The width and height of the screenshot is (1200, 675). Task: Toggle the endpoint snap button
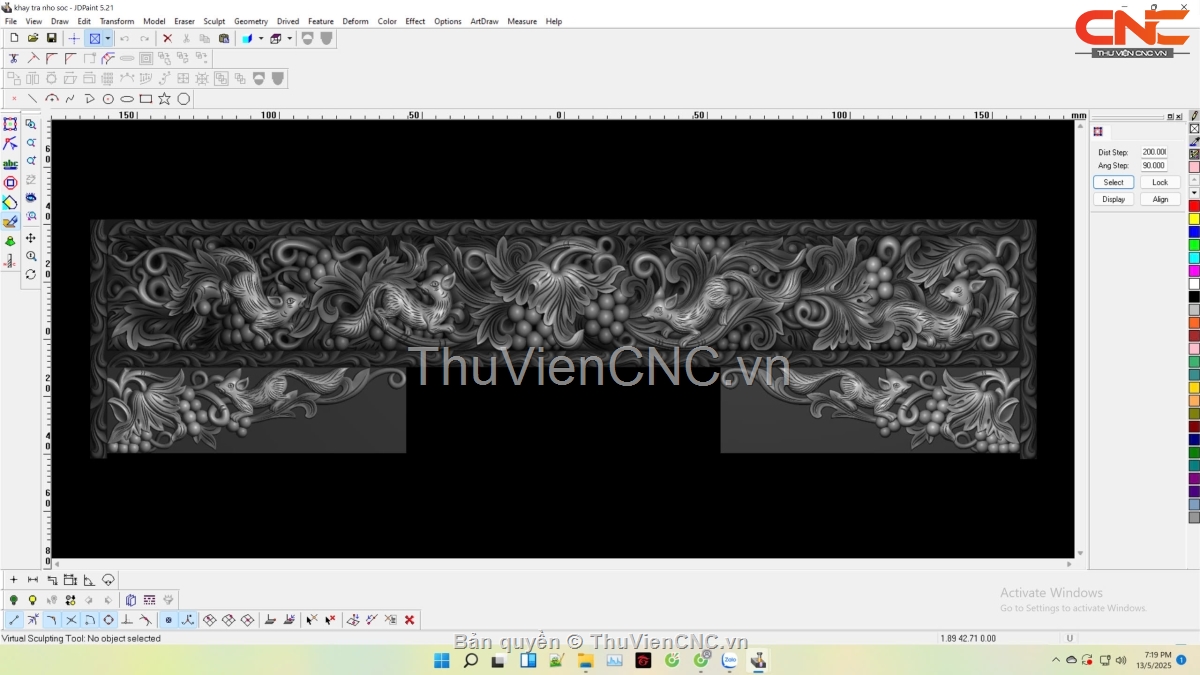(x=14, y=620)
